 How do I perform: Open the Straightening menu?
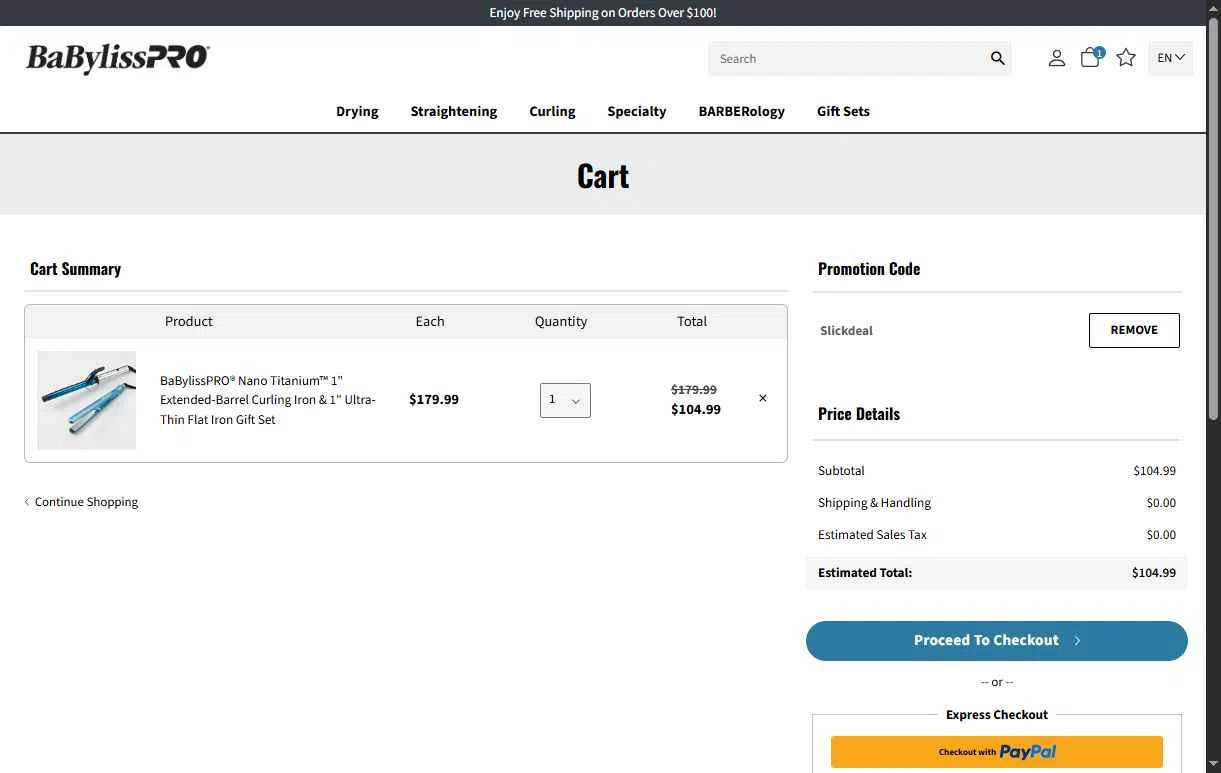[x=454, y=111]
